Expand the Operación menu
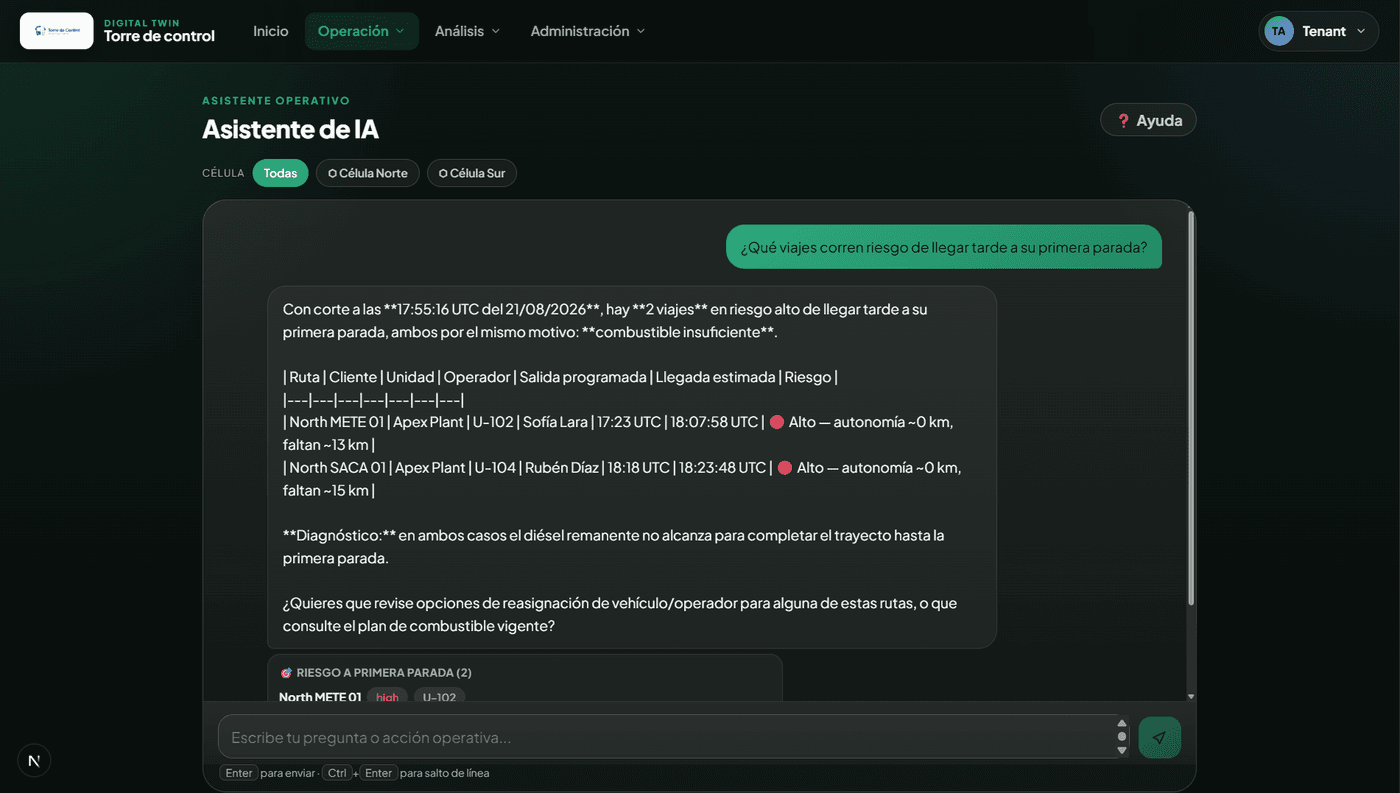Screen dimensions: 1400x793 coord(362,31)
